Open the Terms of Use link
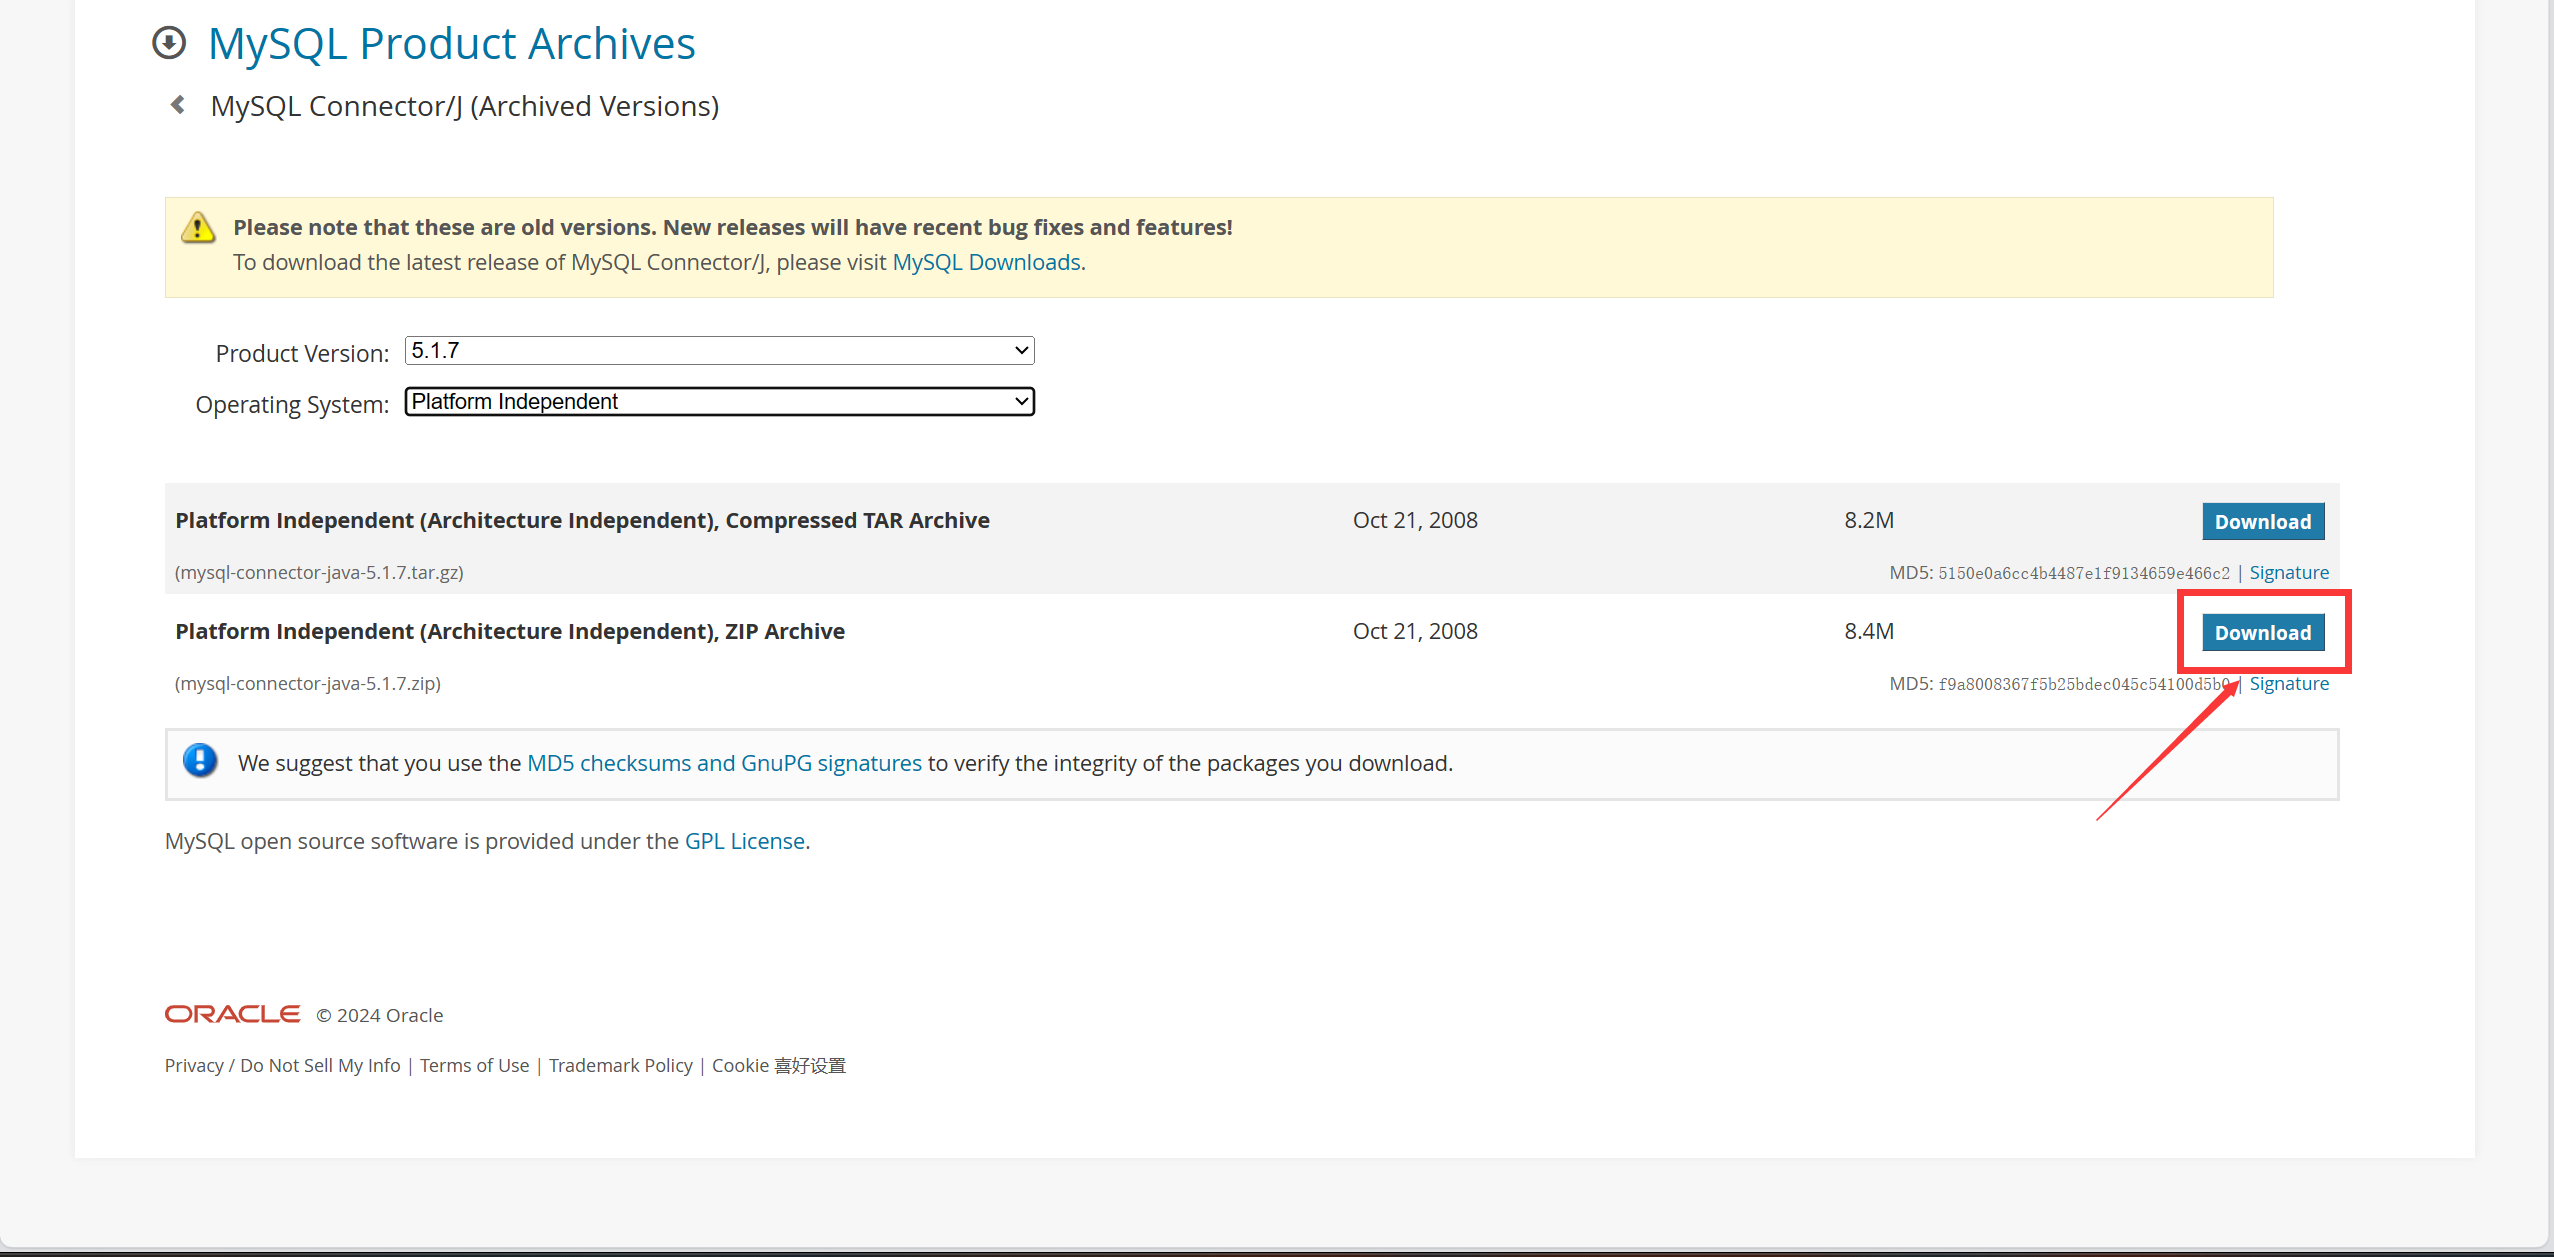The width and height of the screenshot is (2554, 1257). [474, 1066]
